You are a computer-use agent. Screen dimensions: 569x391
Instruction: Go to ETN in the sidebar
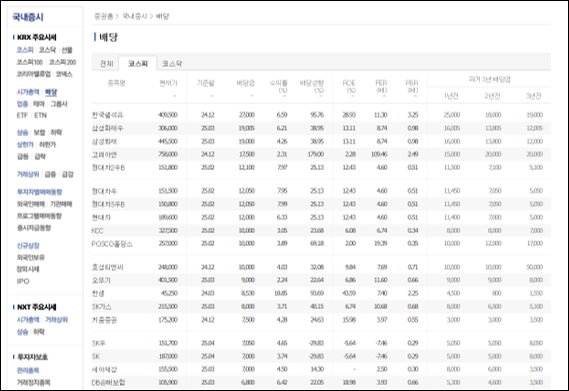coord(40,115)
